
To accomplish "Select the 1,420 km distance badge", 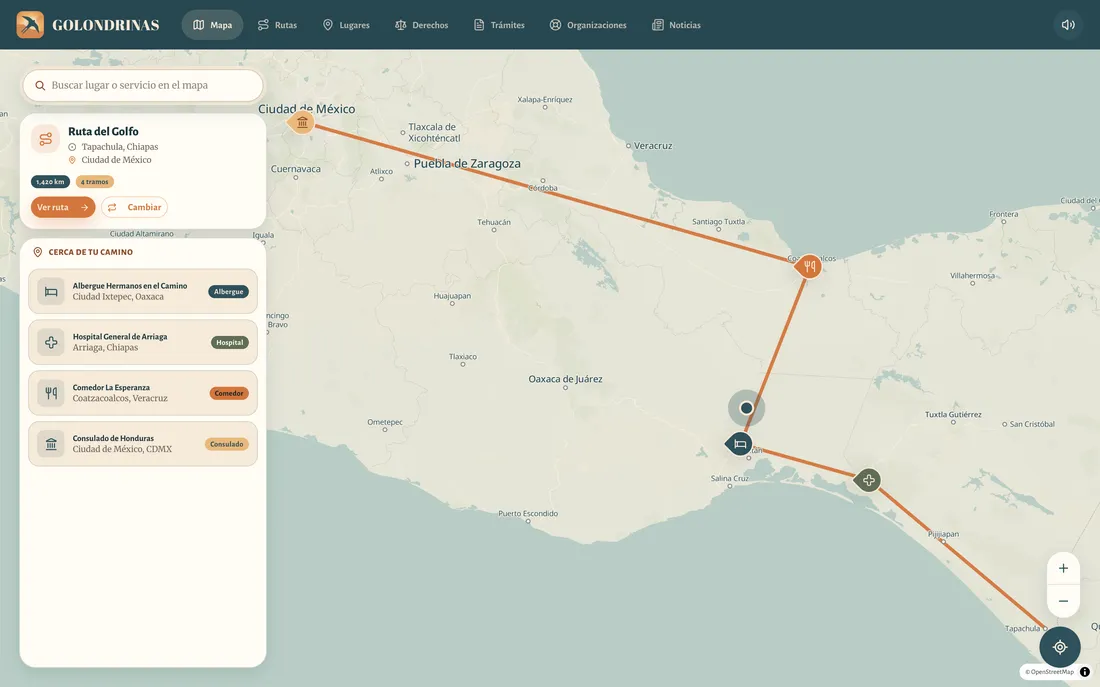I will (51, 182).
